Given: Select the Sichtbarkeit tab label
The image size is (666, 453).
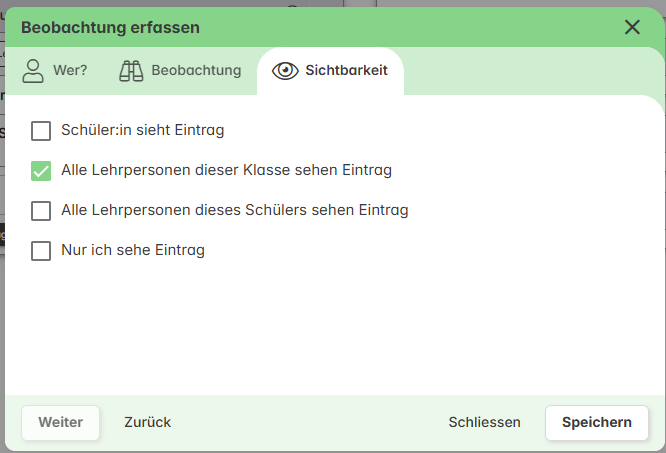Looking at the screenshot, I should coord(346,70).
